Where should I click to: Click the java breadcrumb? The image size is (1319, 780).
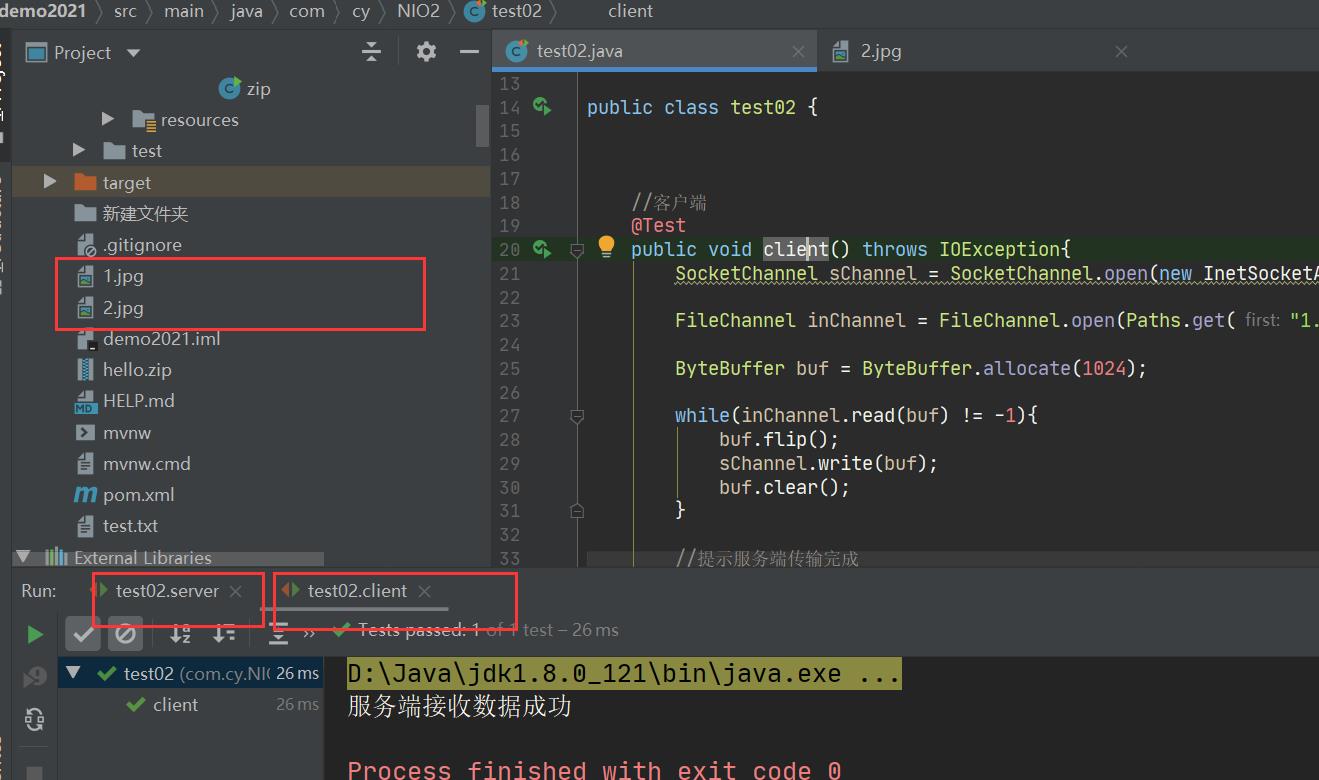[246, 11]
